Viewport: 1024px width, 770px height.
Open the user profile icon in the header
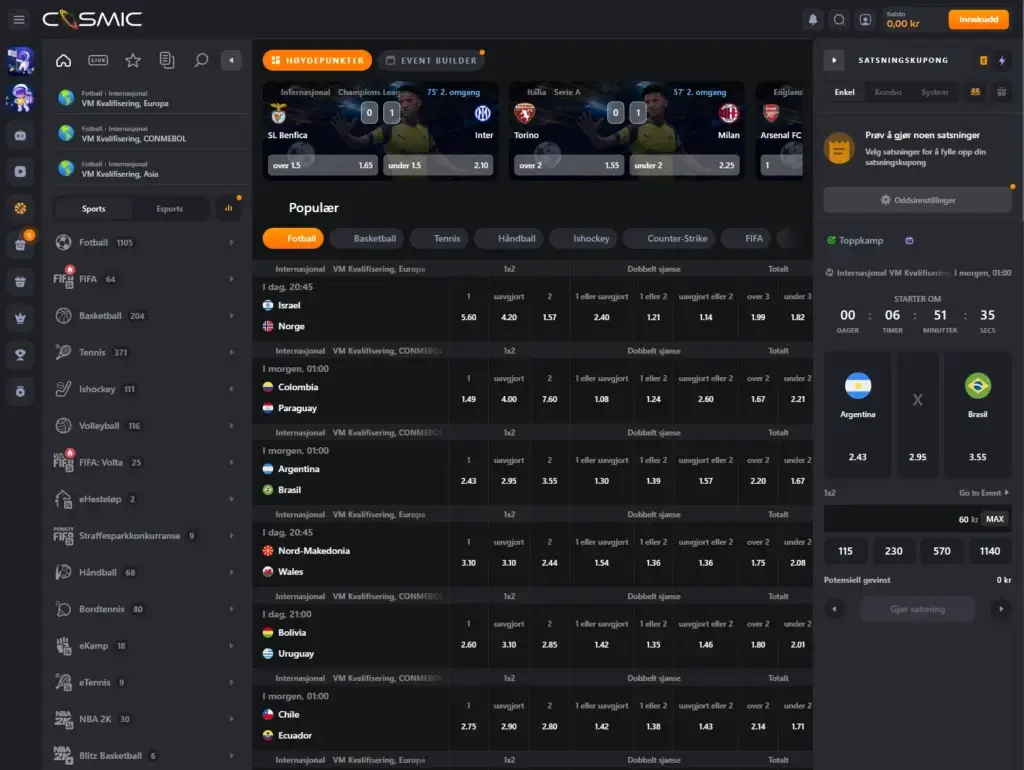tap(865, 20)
